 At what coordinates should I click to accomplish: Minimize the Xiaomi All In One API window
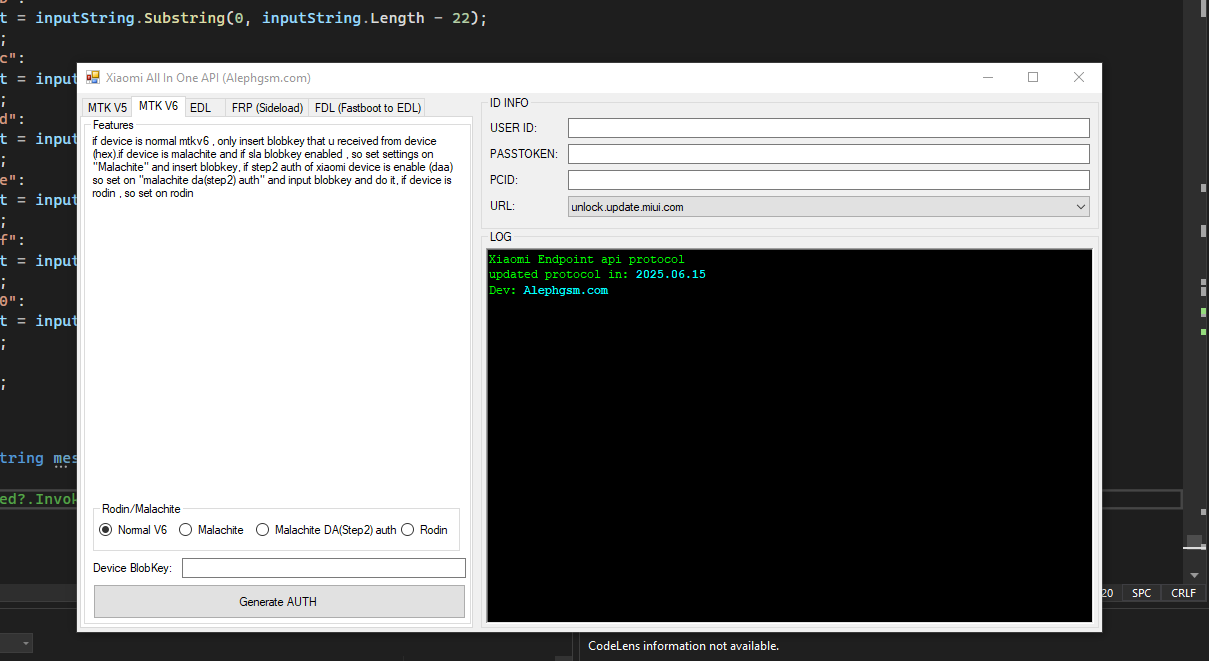pos(987,77)
